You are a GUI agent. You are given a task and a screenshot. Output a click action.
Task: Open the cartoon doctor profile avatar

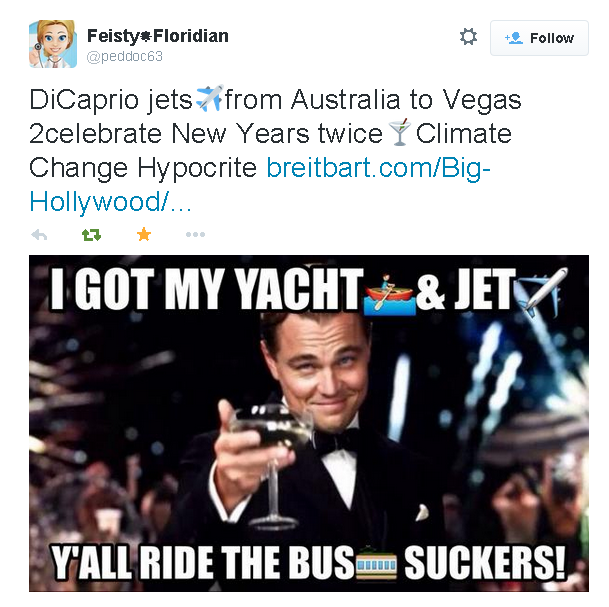coord(53,44)
